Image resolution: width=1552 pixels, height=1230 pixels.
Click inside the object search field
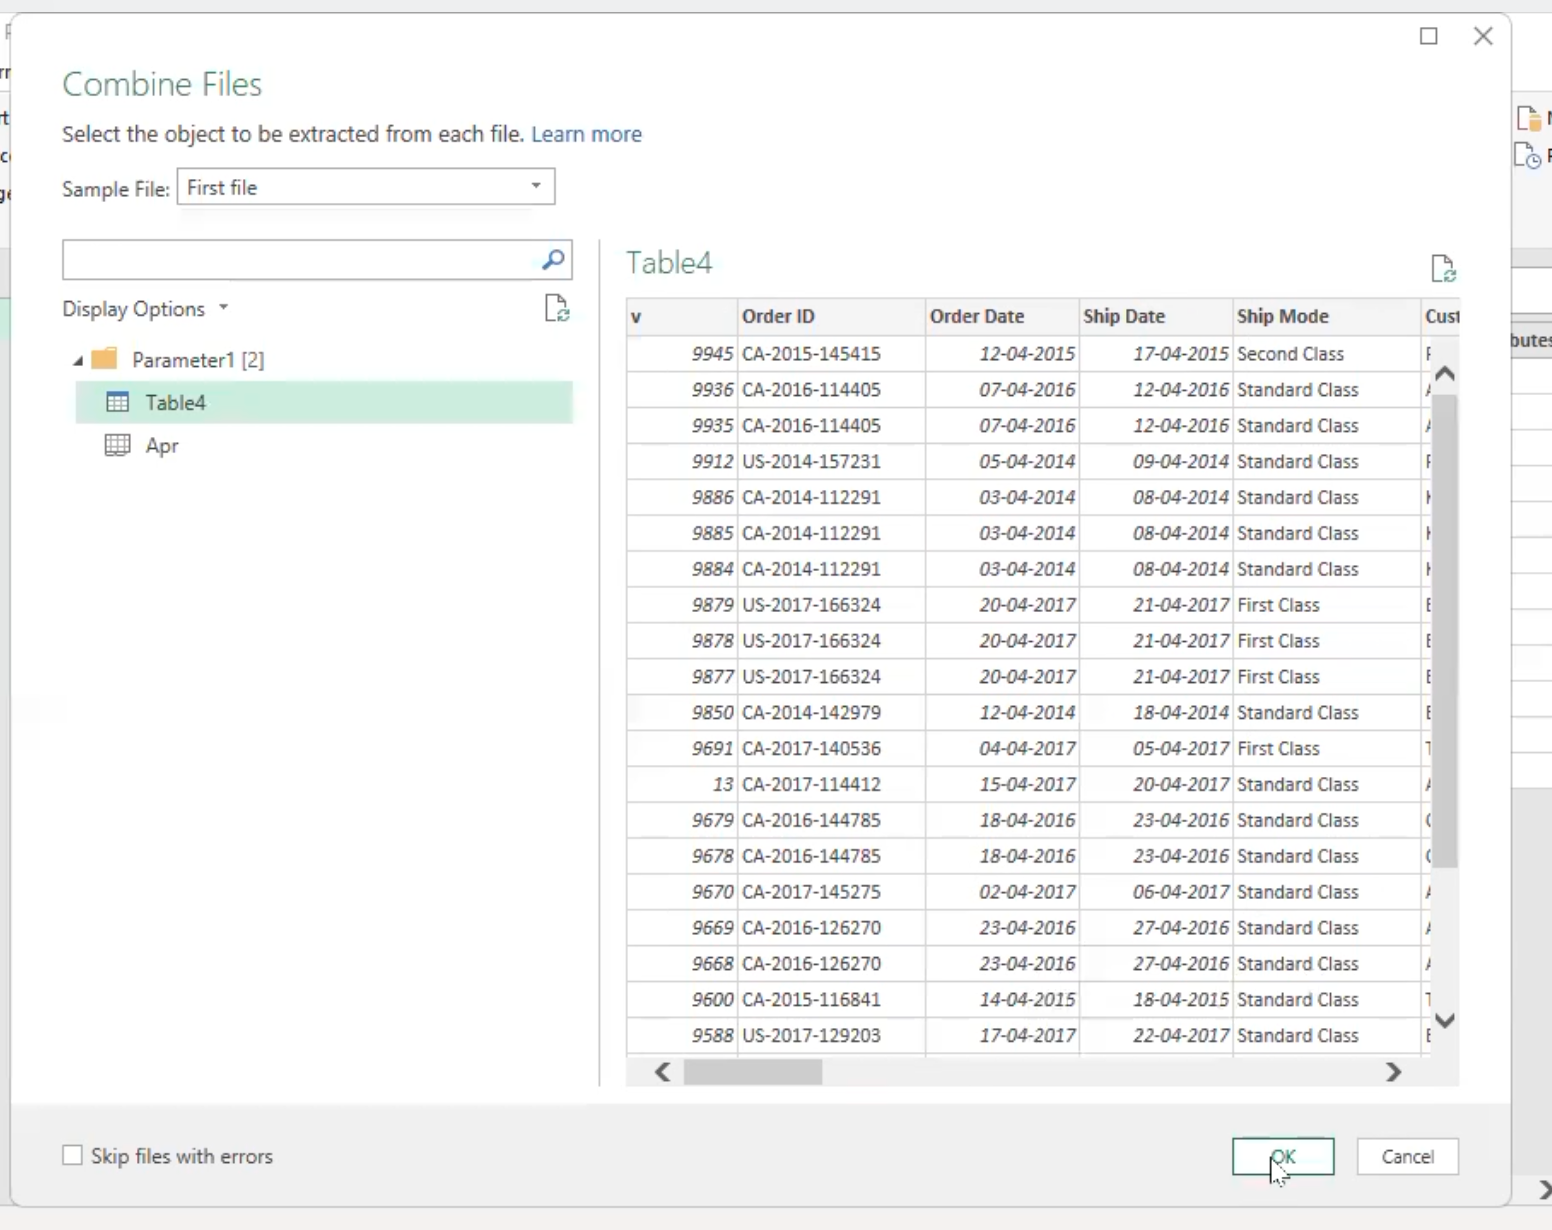[300, 260]
